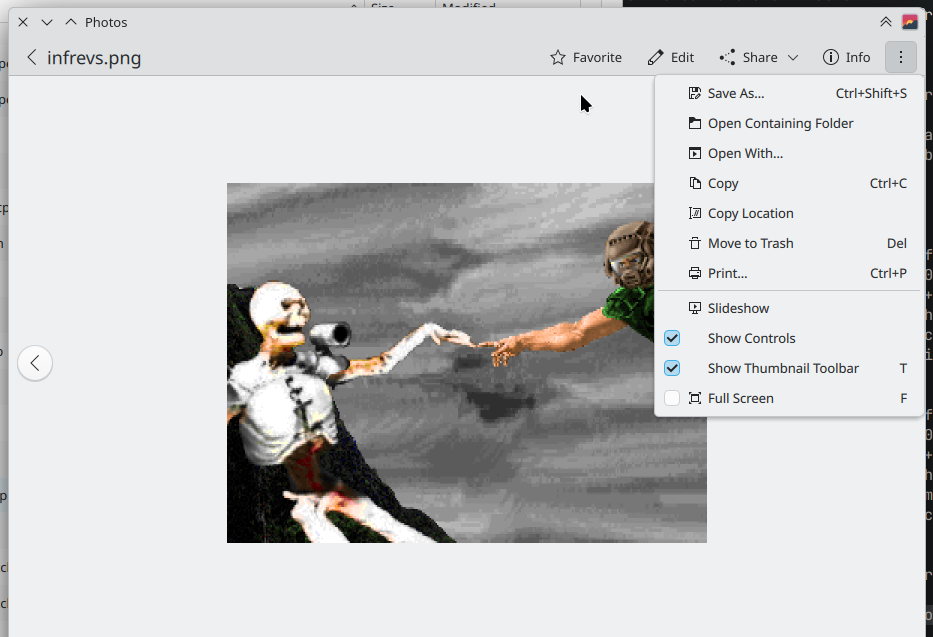Open the Open With... submenu entry
Screen dimensions: 933x637
(745, 153)
